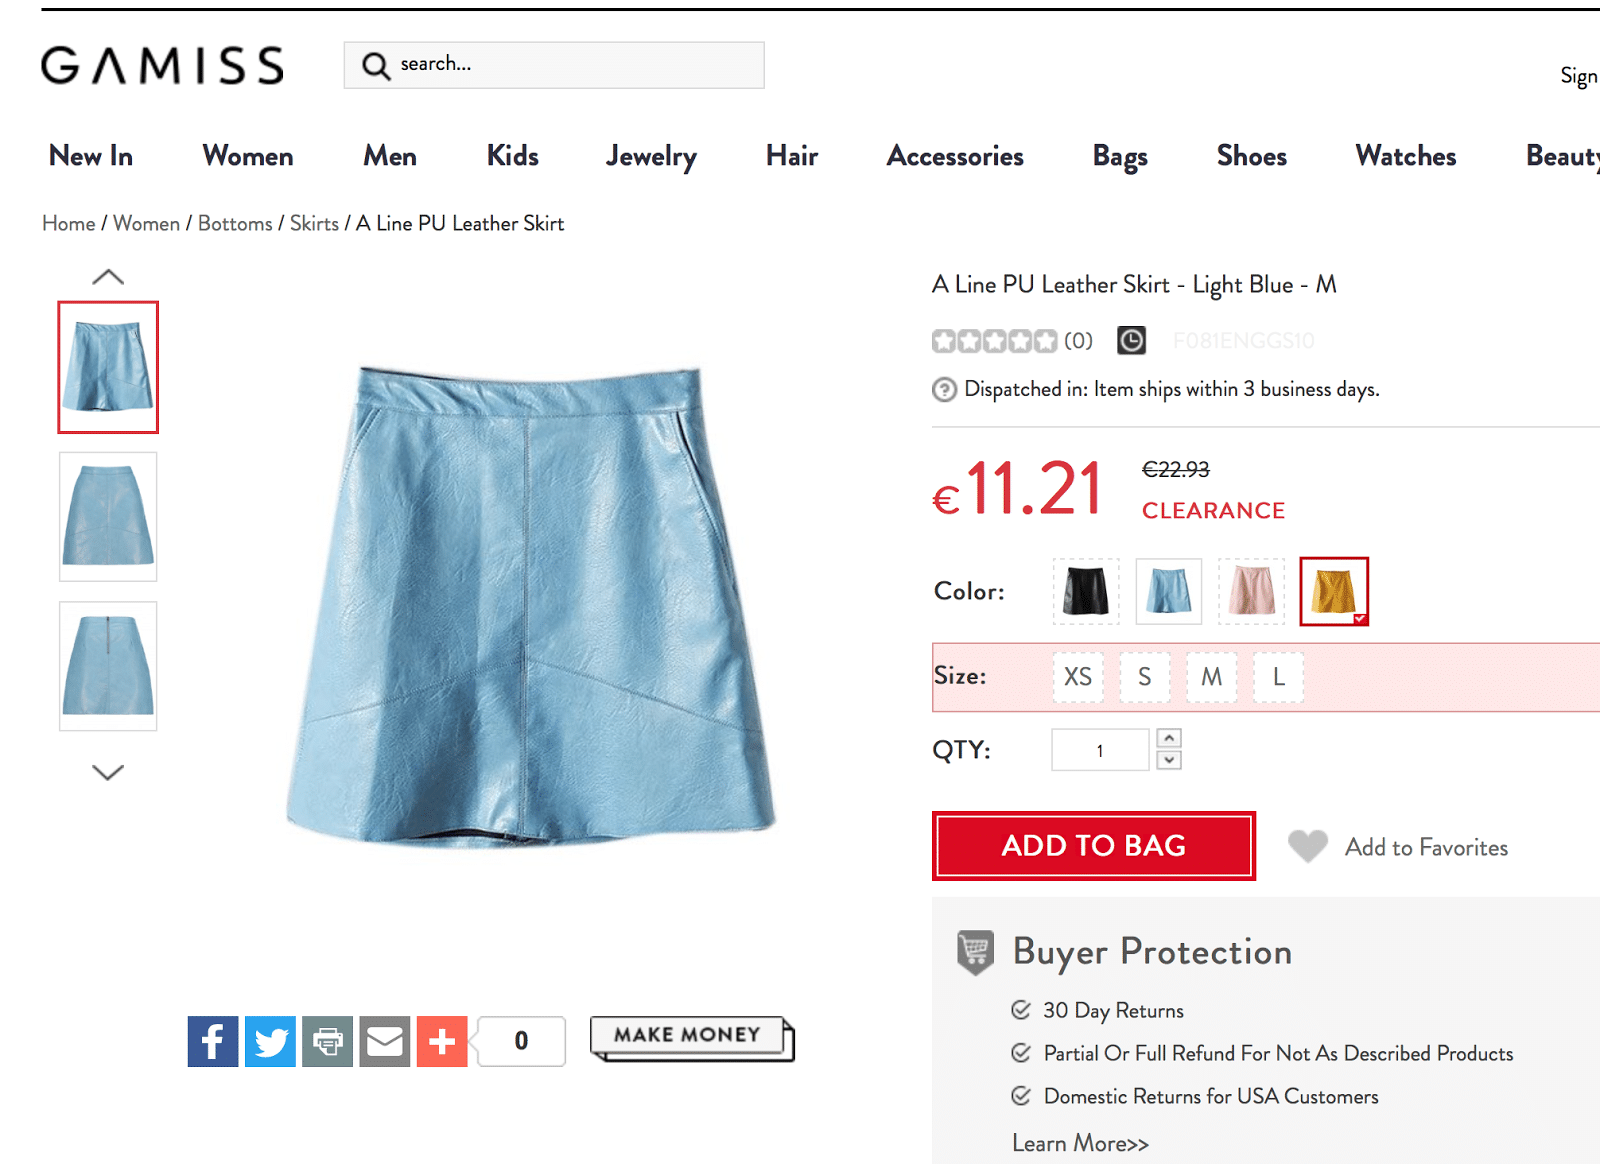Select the yellow skirt color swatch
The width and height of the screenshot is (1600, 1164).
1334,591
